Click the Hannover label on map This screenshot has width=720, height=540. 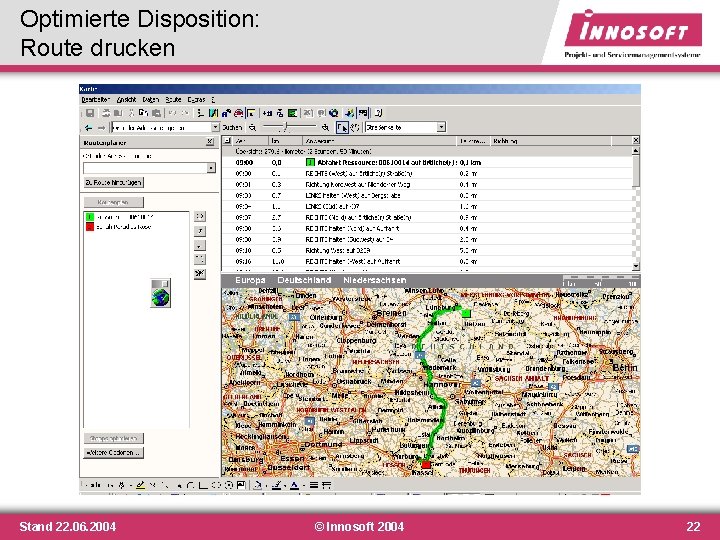pyautogui.click(x=441, y=384)
